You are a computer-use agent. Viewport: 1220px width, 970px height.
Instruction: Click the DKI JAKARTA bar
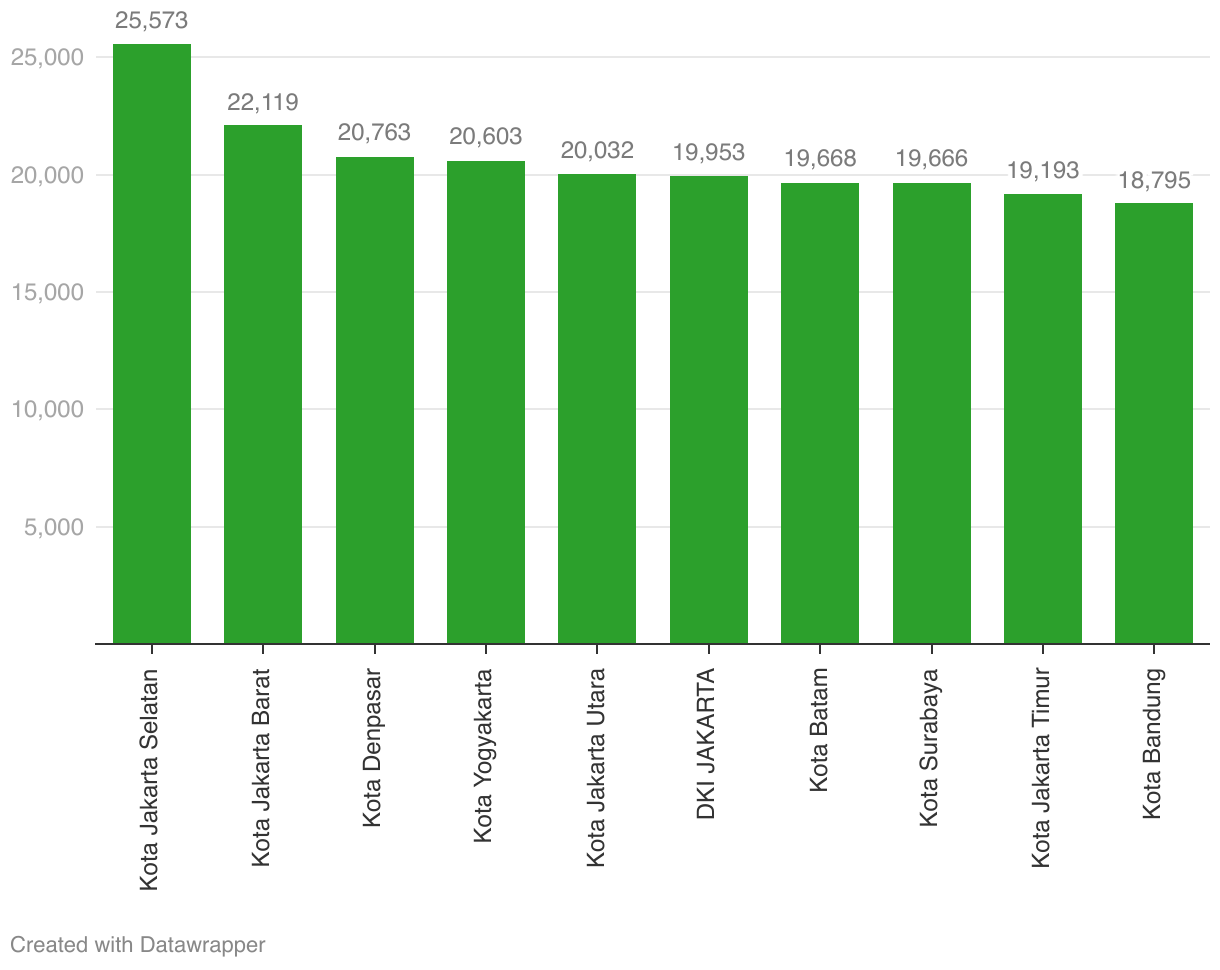[x=709, y=410]
